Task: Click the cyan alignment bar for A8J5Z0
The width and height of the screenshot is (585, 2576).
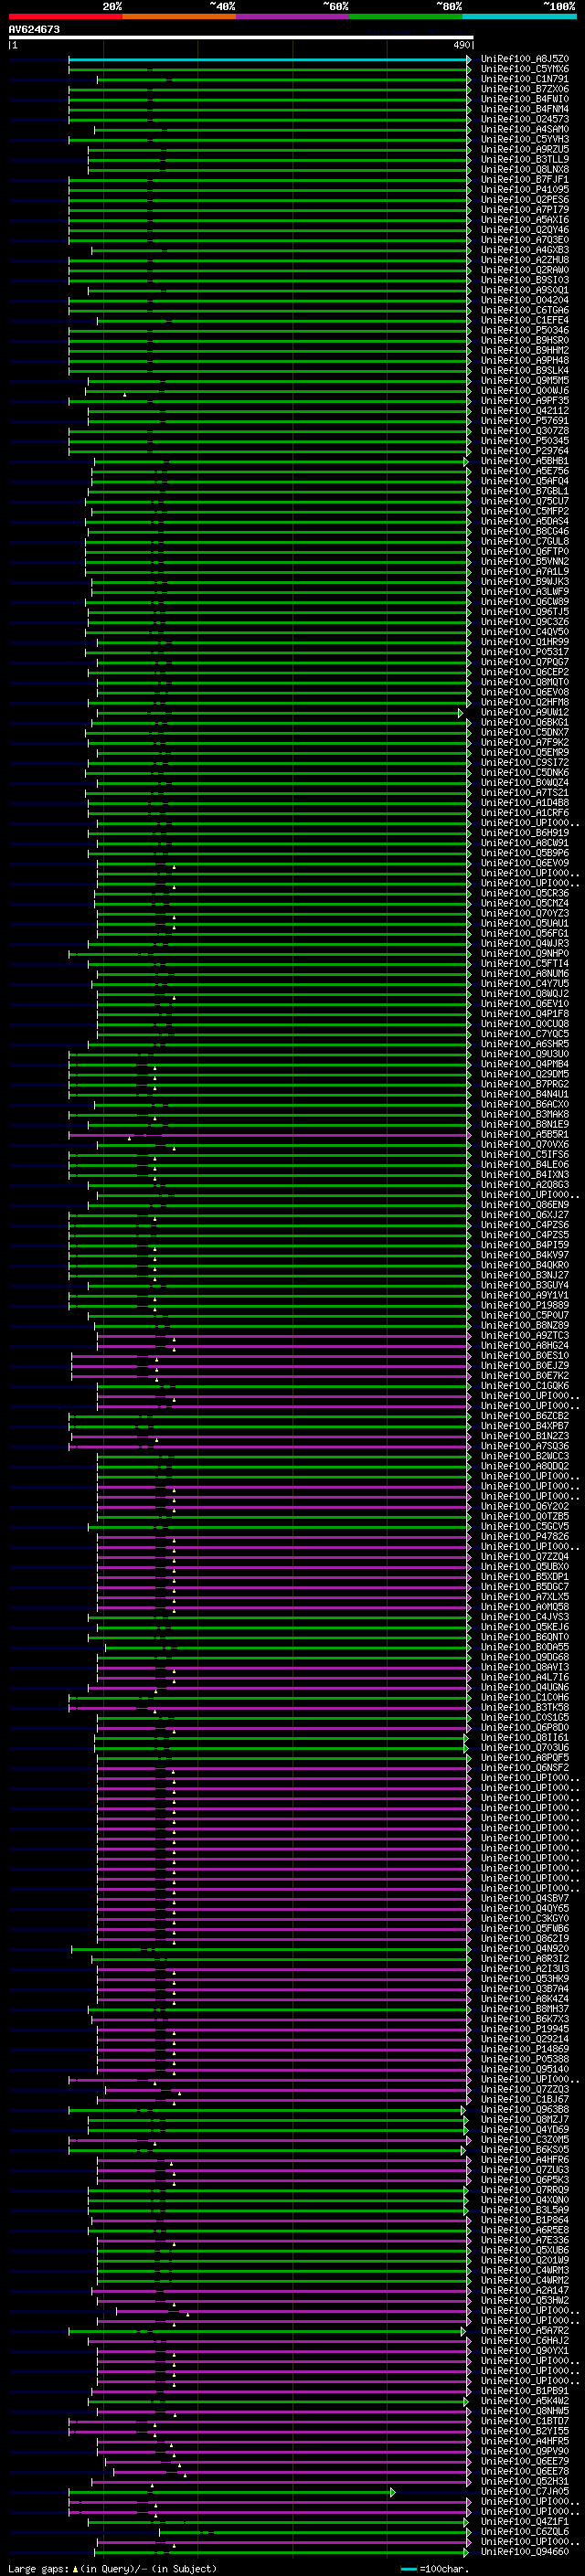Action: (x=268, y=59)
